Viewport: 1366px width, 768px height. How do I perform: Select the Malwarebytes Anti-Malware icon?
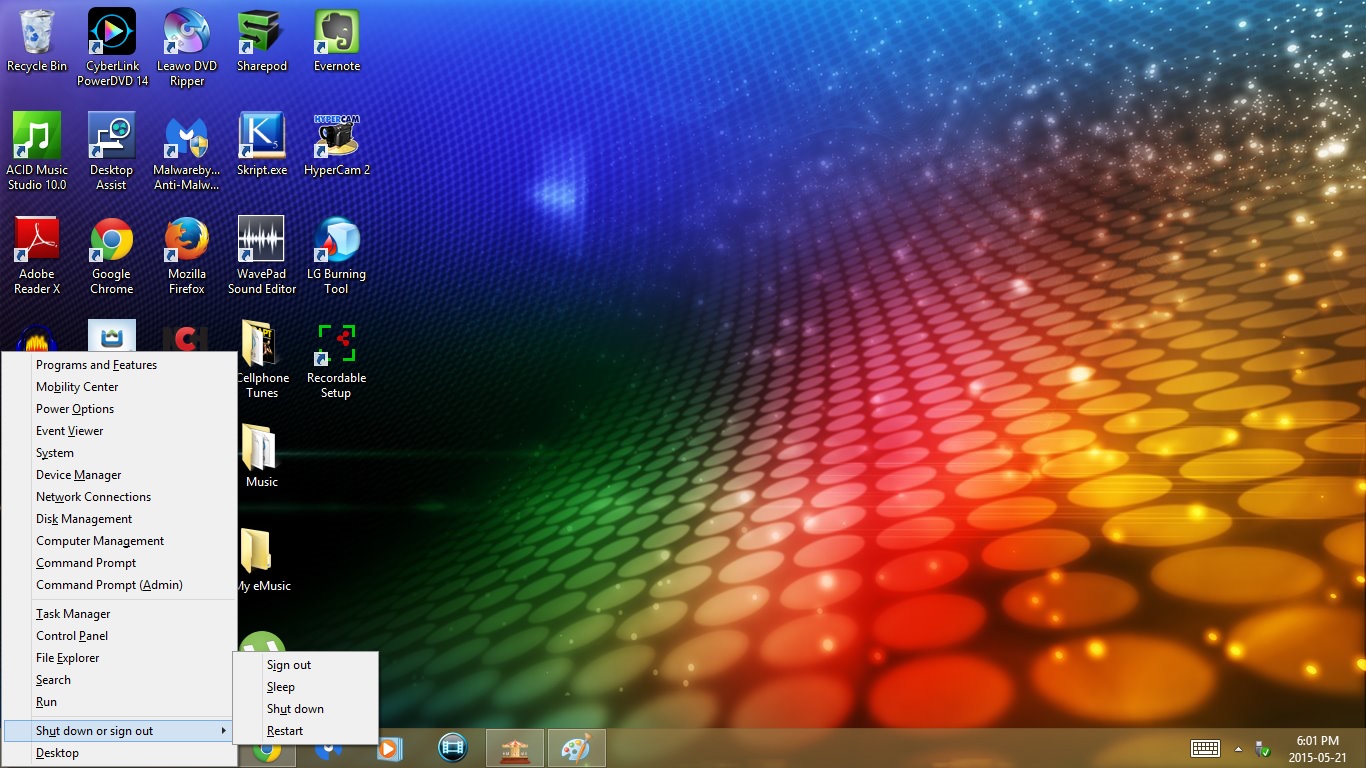point(187,152)
